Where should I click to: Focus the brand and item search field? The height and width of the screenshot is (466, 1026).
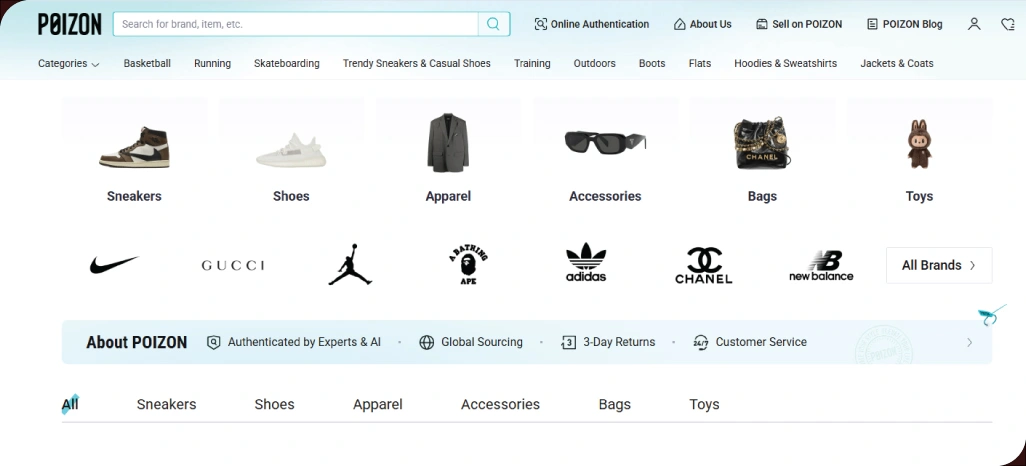coord(296,24)
